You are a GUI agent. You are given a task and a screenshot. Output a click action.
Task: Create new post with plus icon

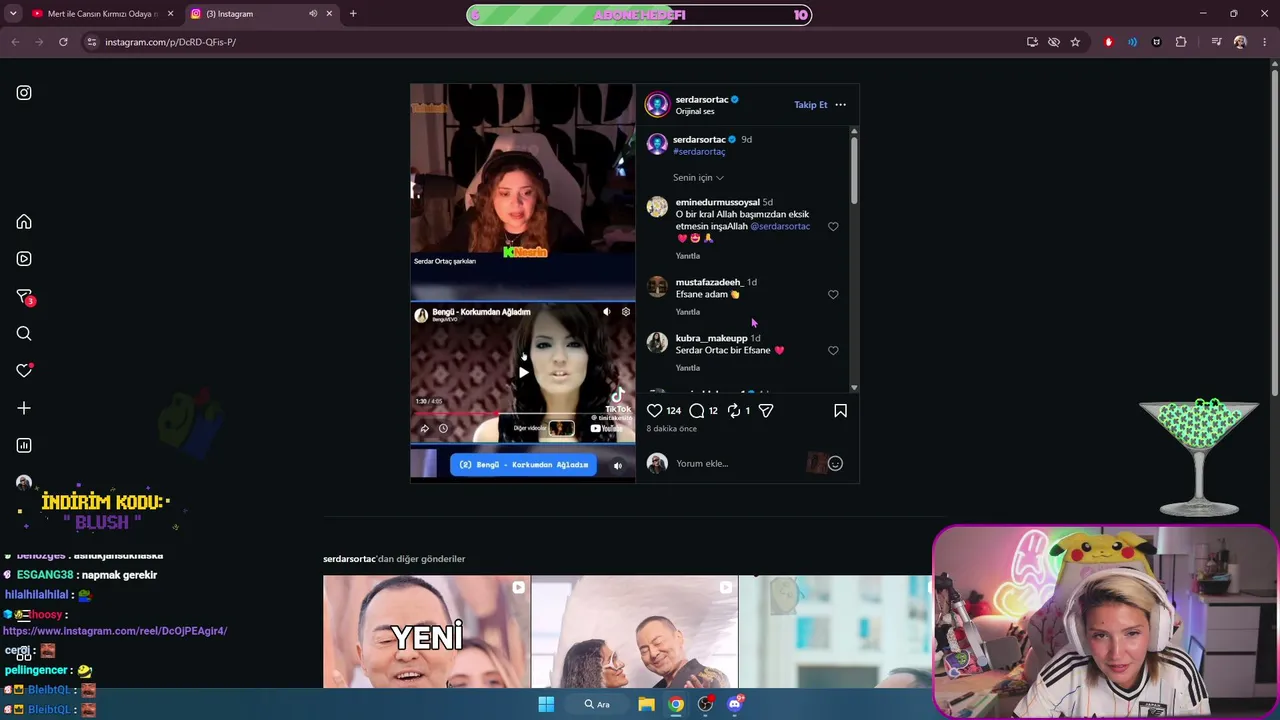24,408
